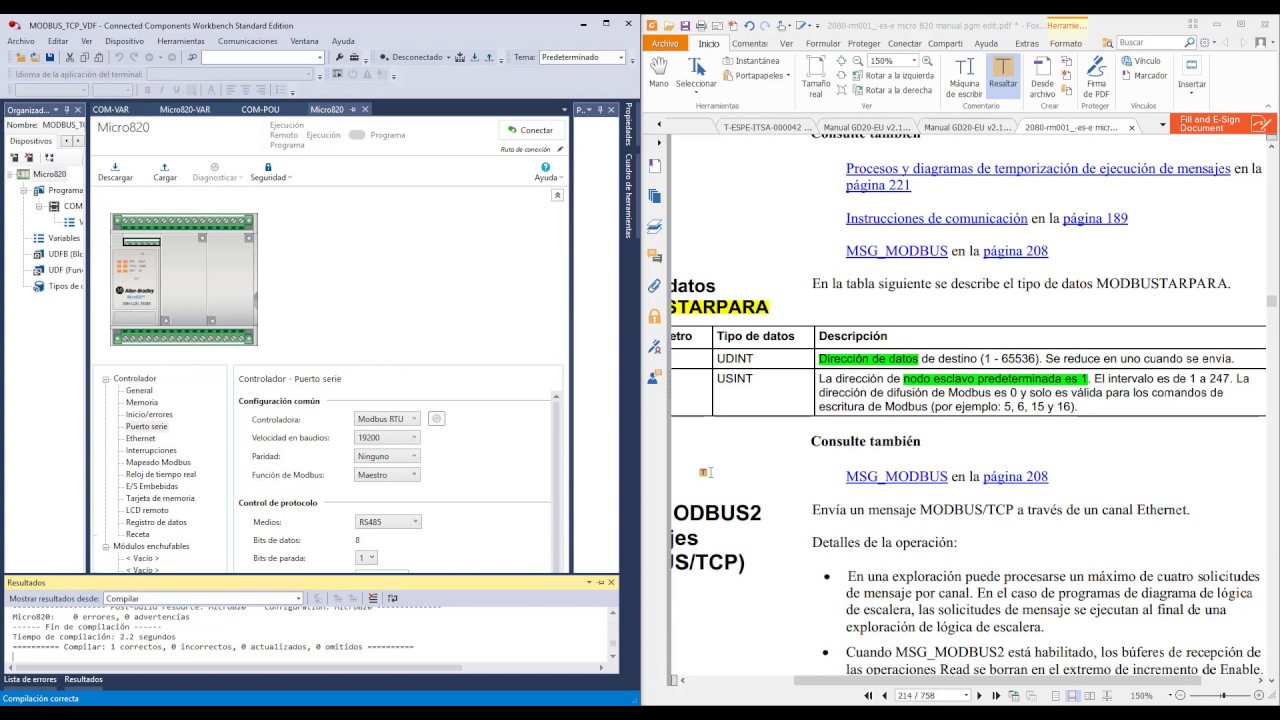Click the Descargar download icon
The width and height of the screenshot is (1280, 720).
[x=115, y=167]
